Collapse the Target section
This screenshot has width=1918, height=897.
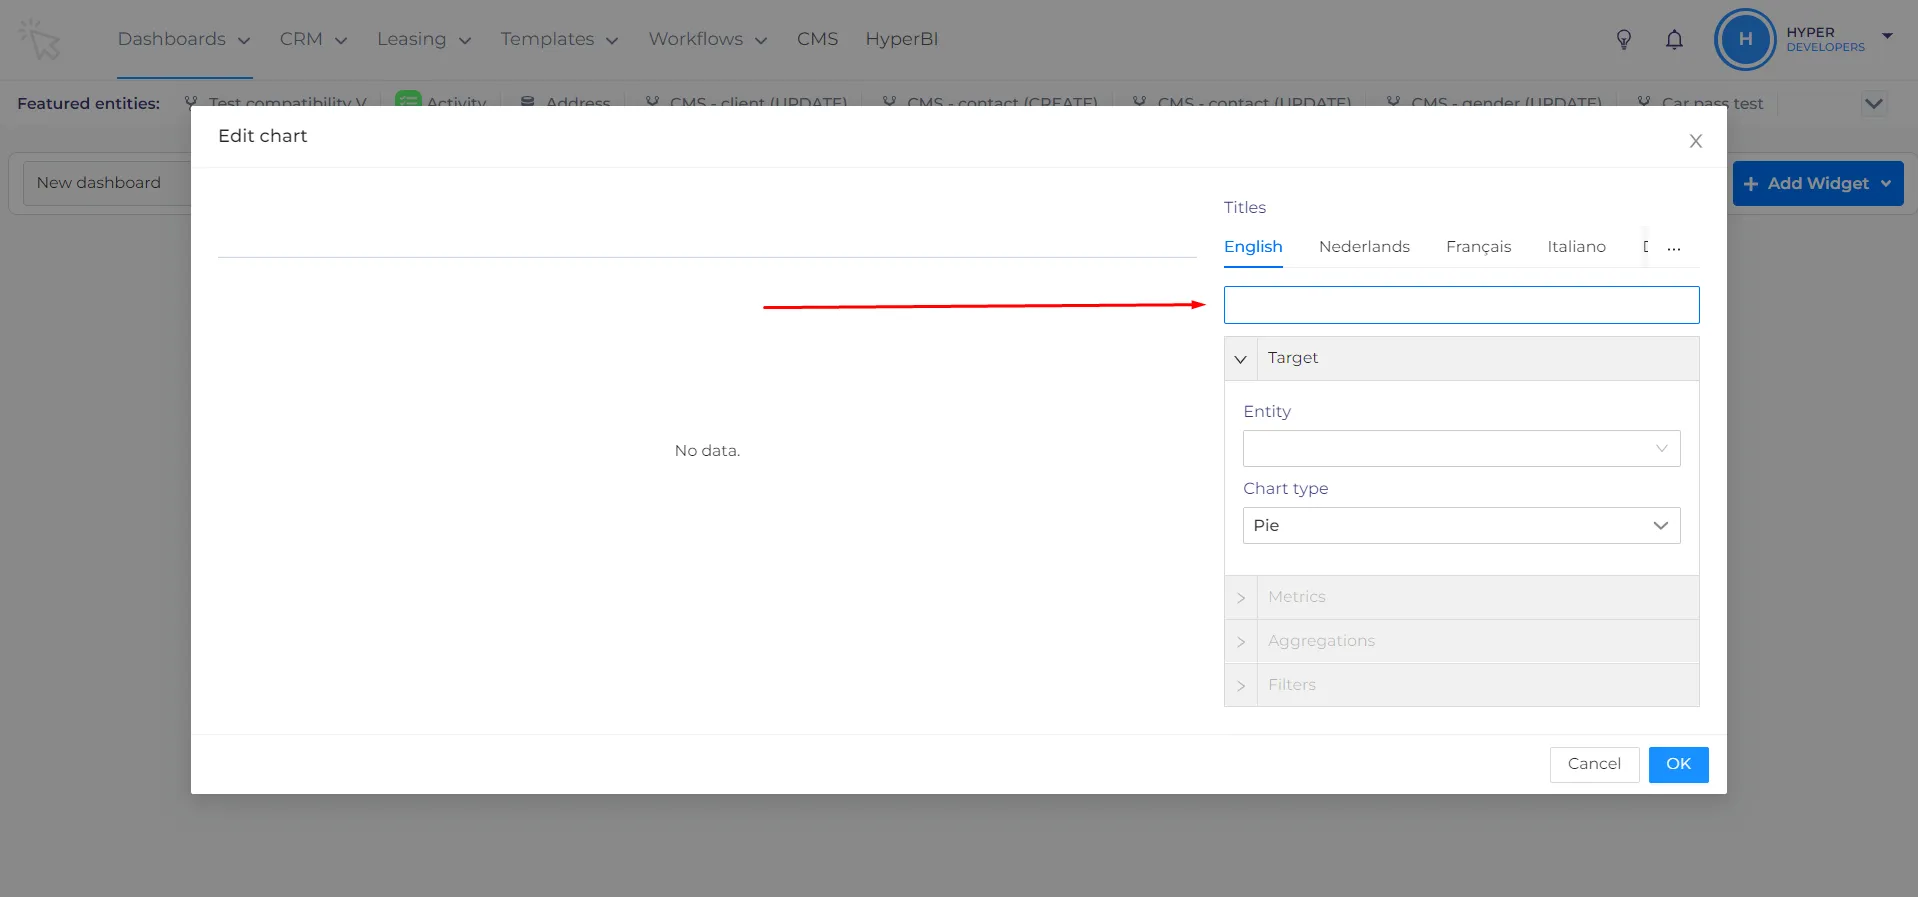(x=1241, y=359)
